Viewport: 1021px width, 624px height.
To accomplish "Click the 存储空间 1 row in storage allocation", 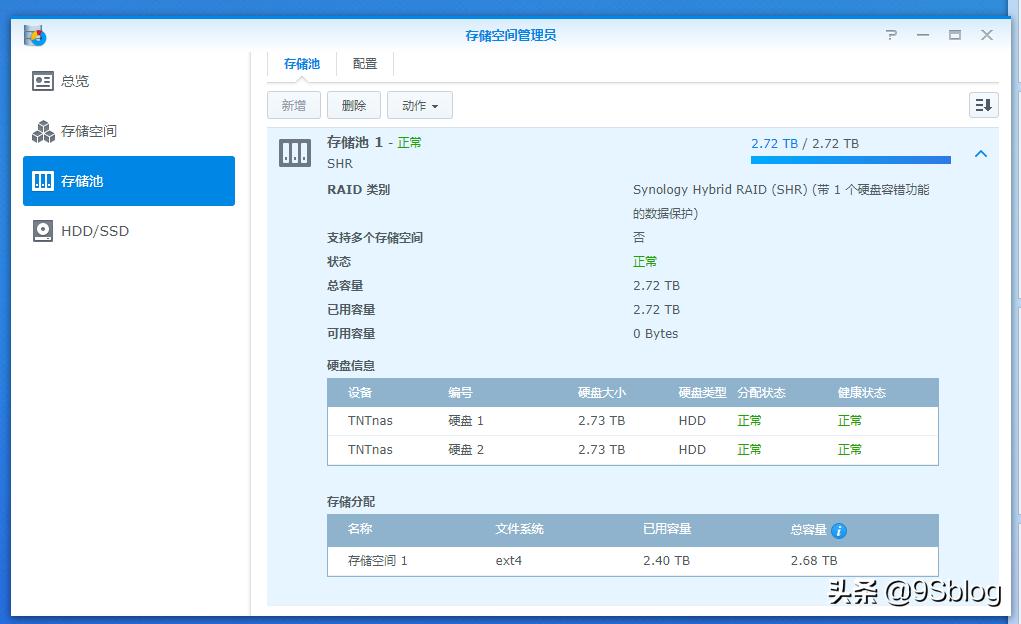I will [632, 561].
